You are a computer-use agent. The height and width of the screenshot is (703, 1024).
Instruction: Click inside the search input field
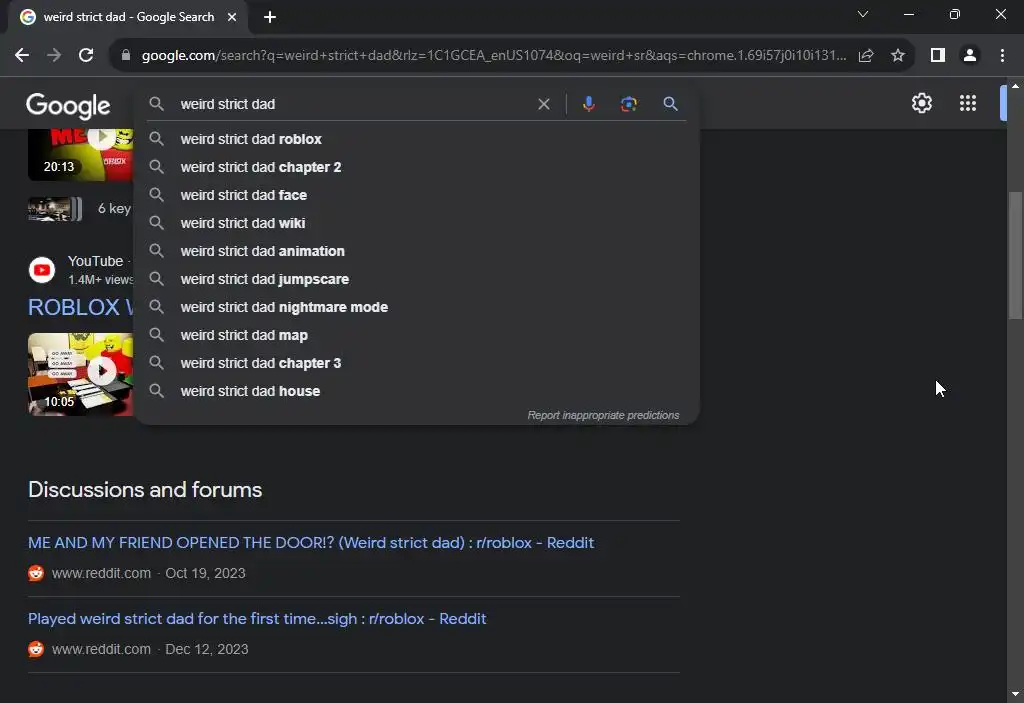pos(353,104)
